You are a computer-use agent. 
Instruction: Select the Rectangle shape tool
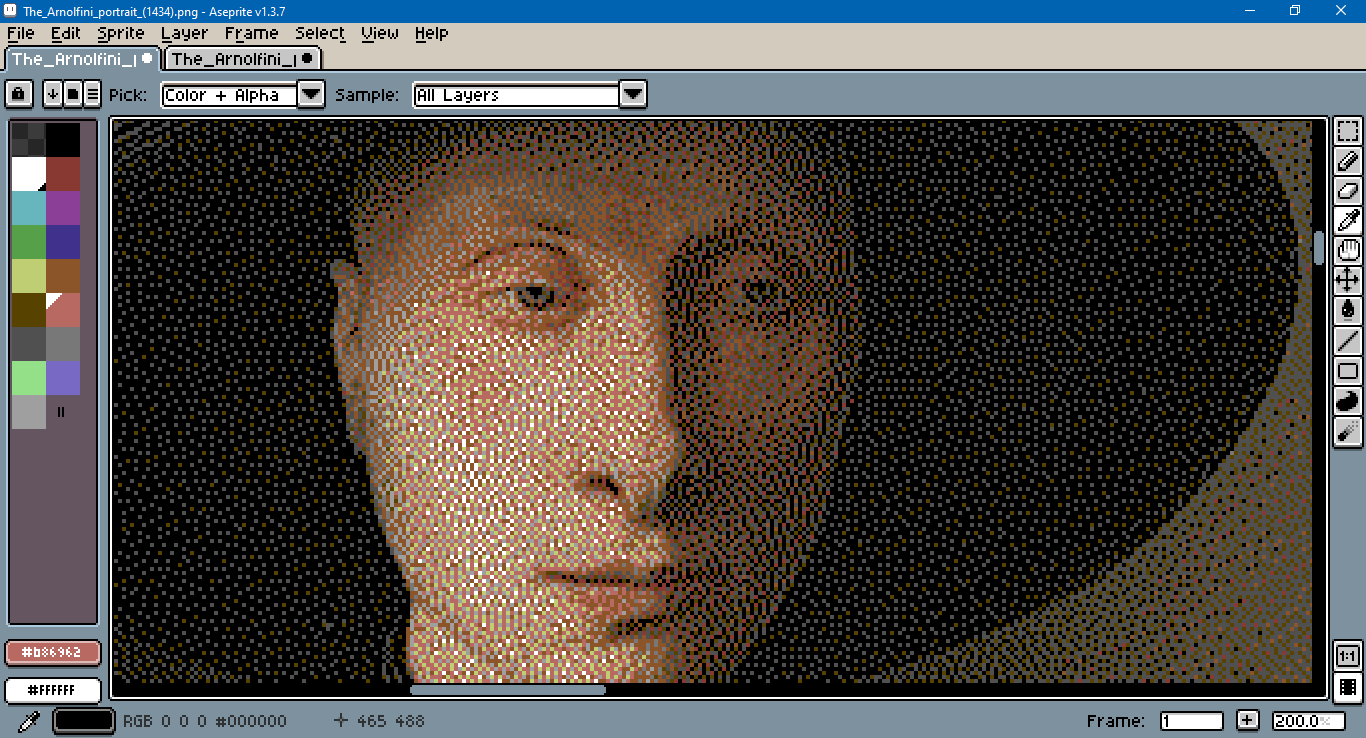pos(1347,371)
